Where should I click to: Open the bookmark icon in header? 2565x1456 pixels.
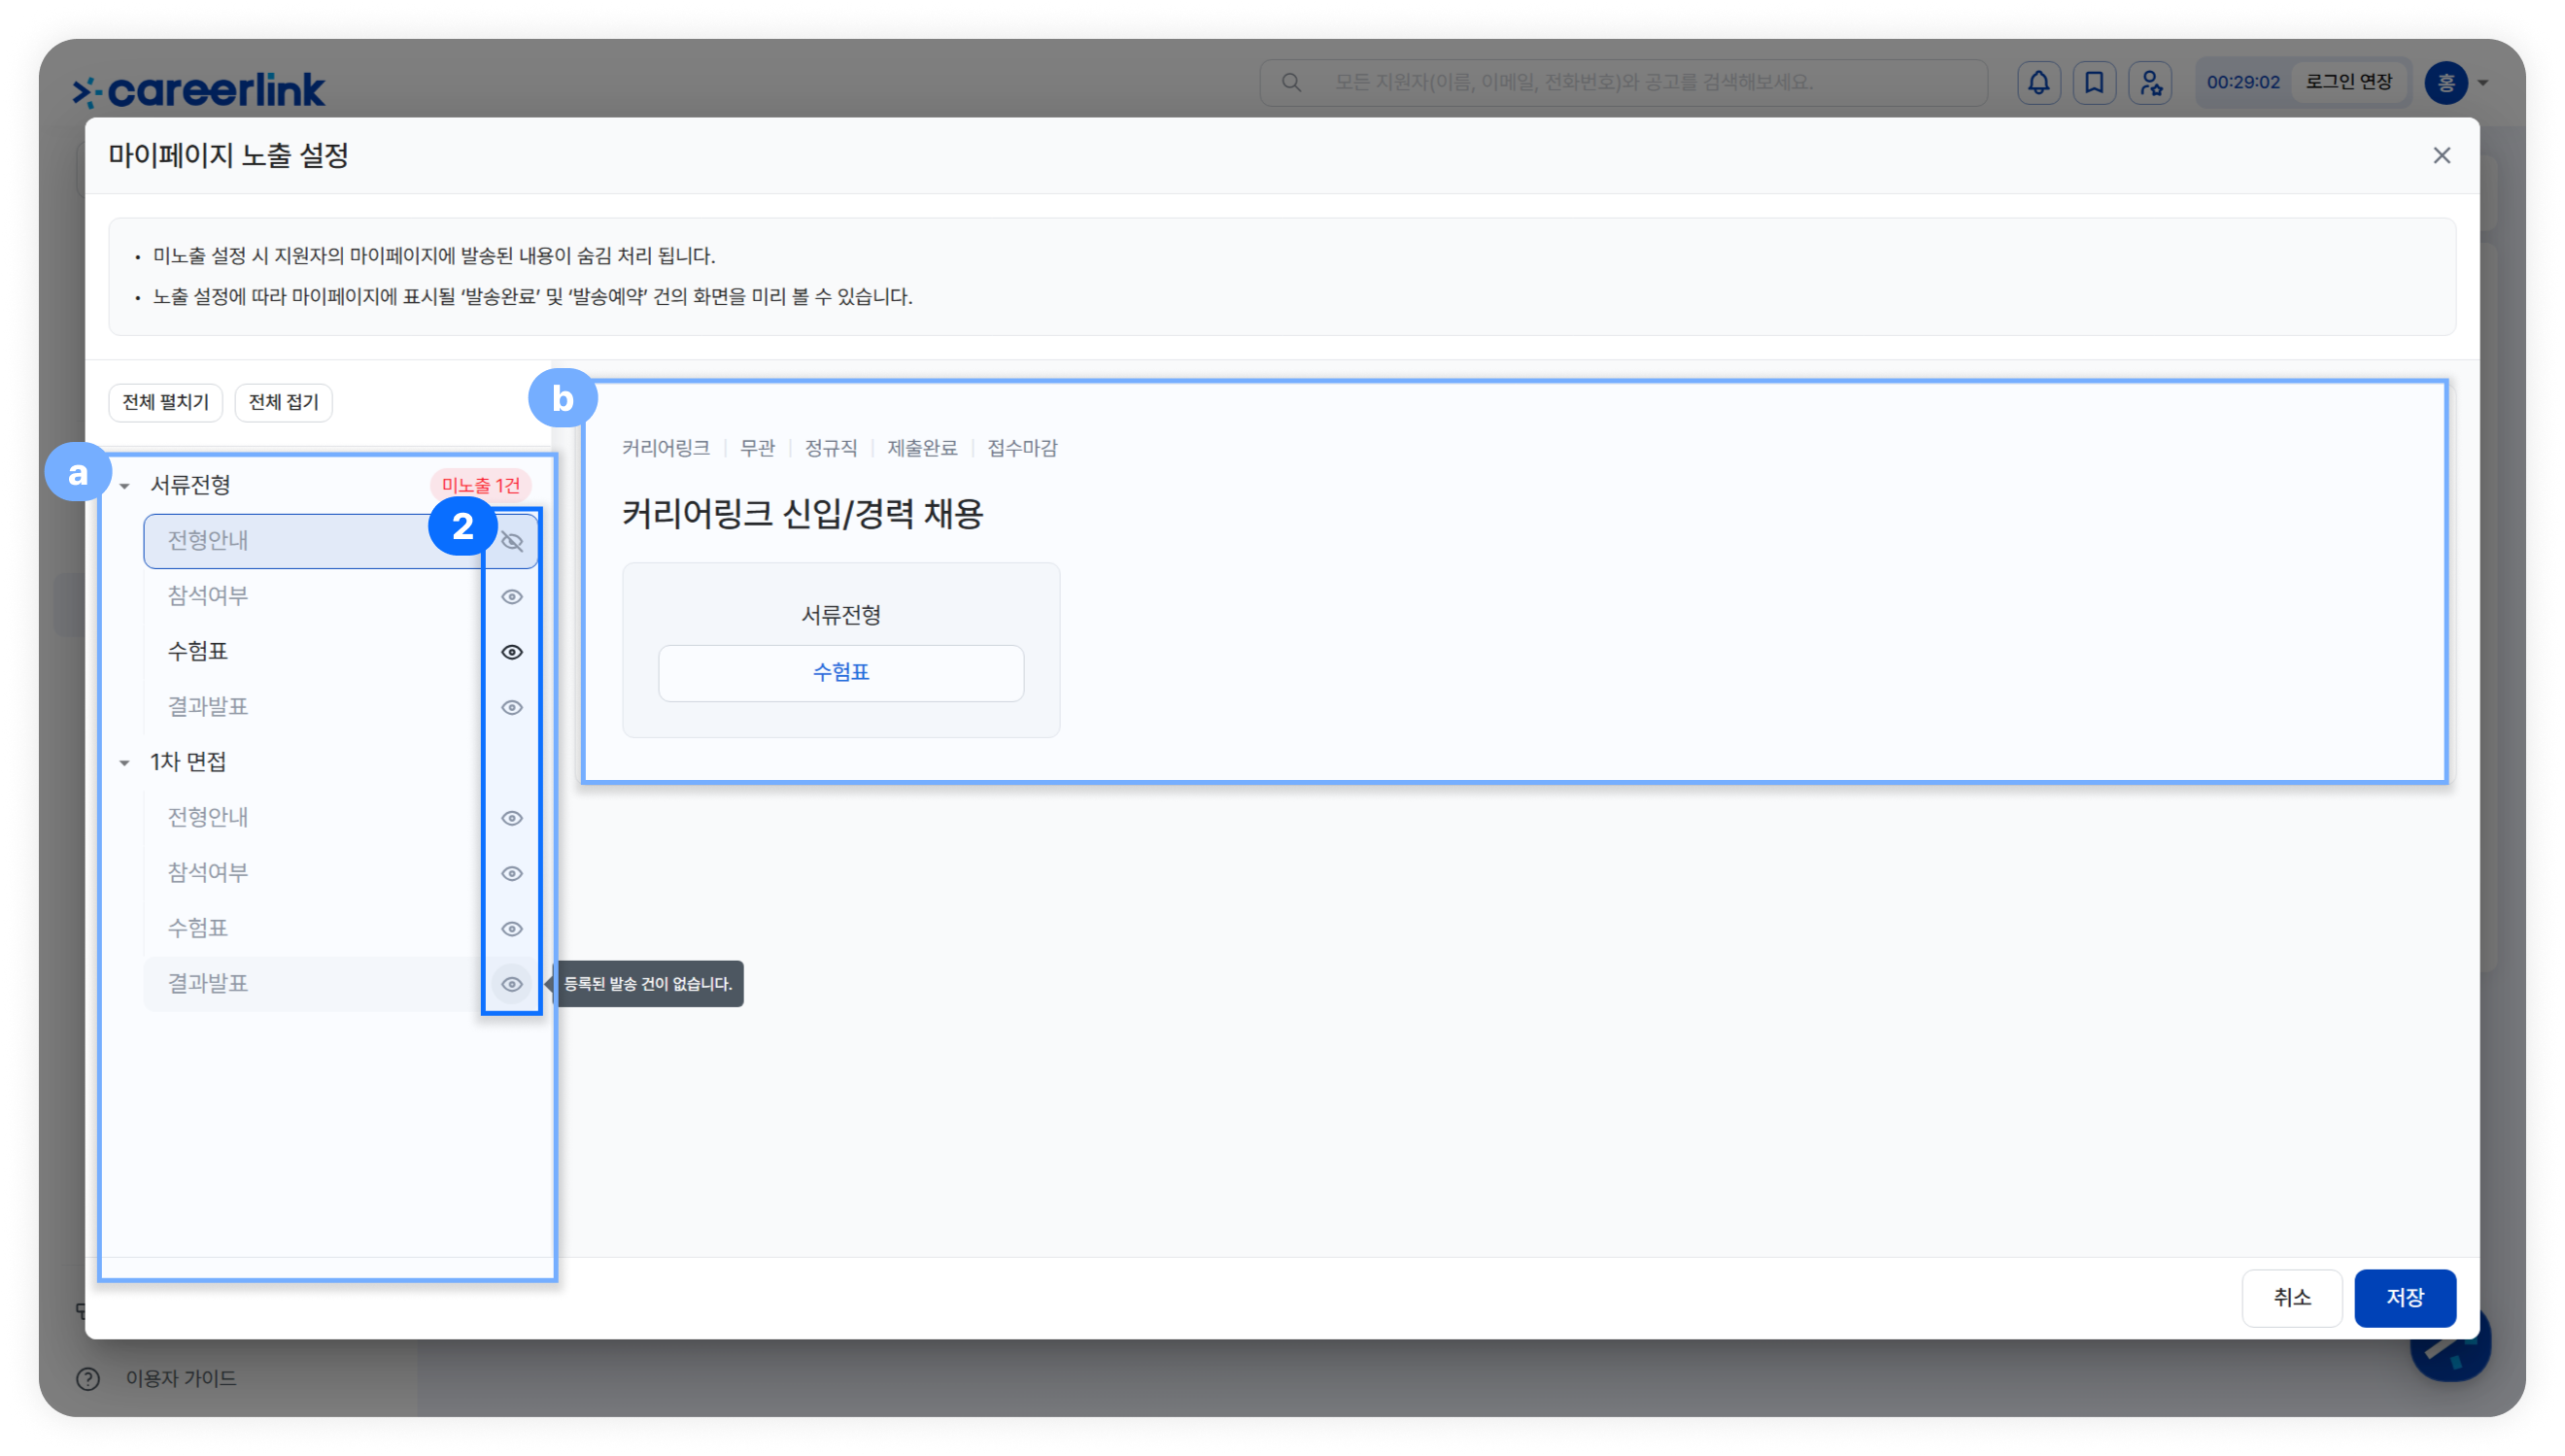click(2094, 82)
